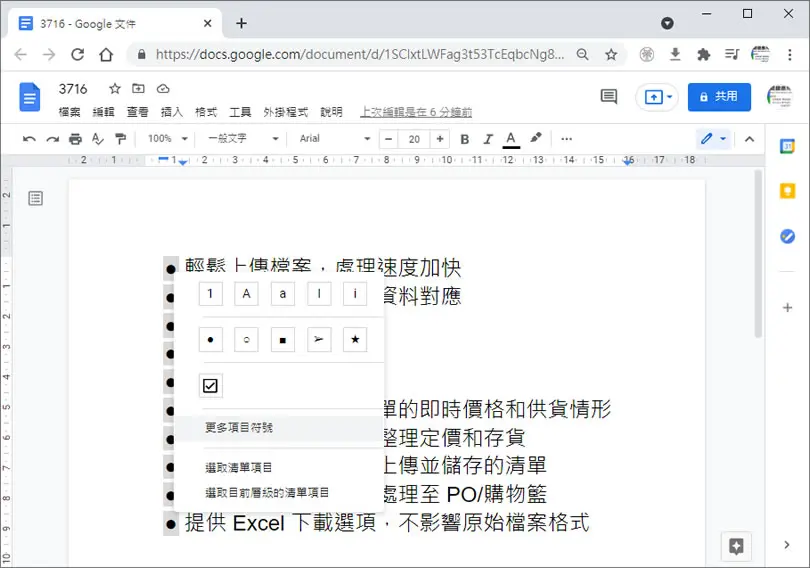Open the Arial font dropdown
810x568 pixels.
335,138
